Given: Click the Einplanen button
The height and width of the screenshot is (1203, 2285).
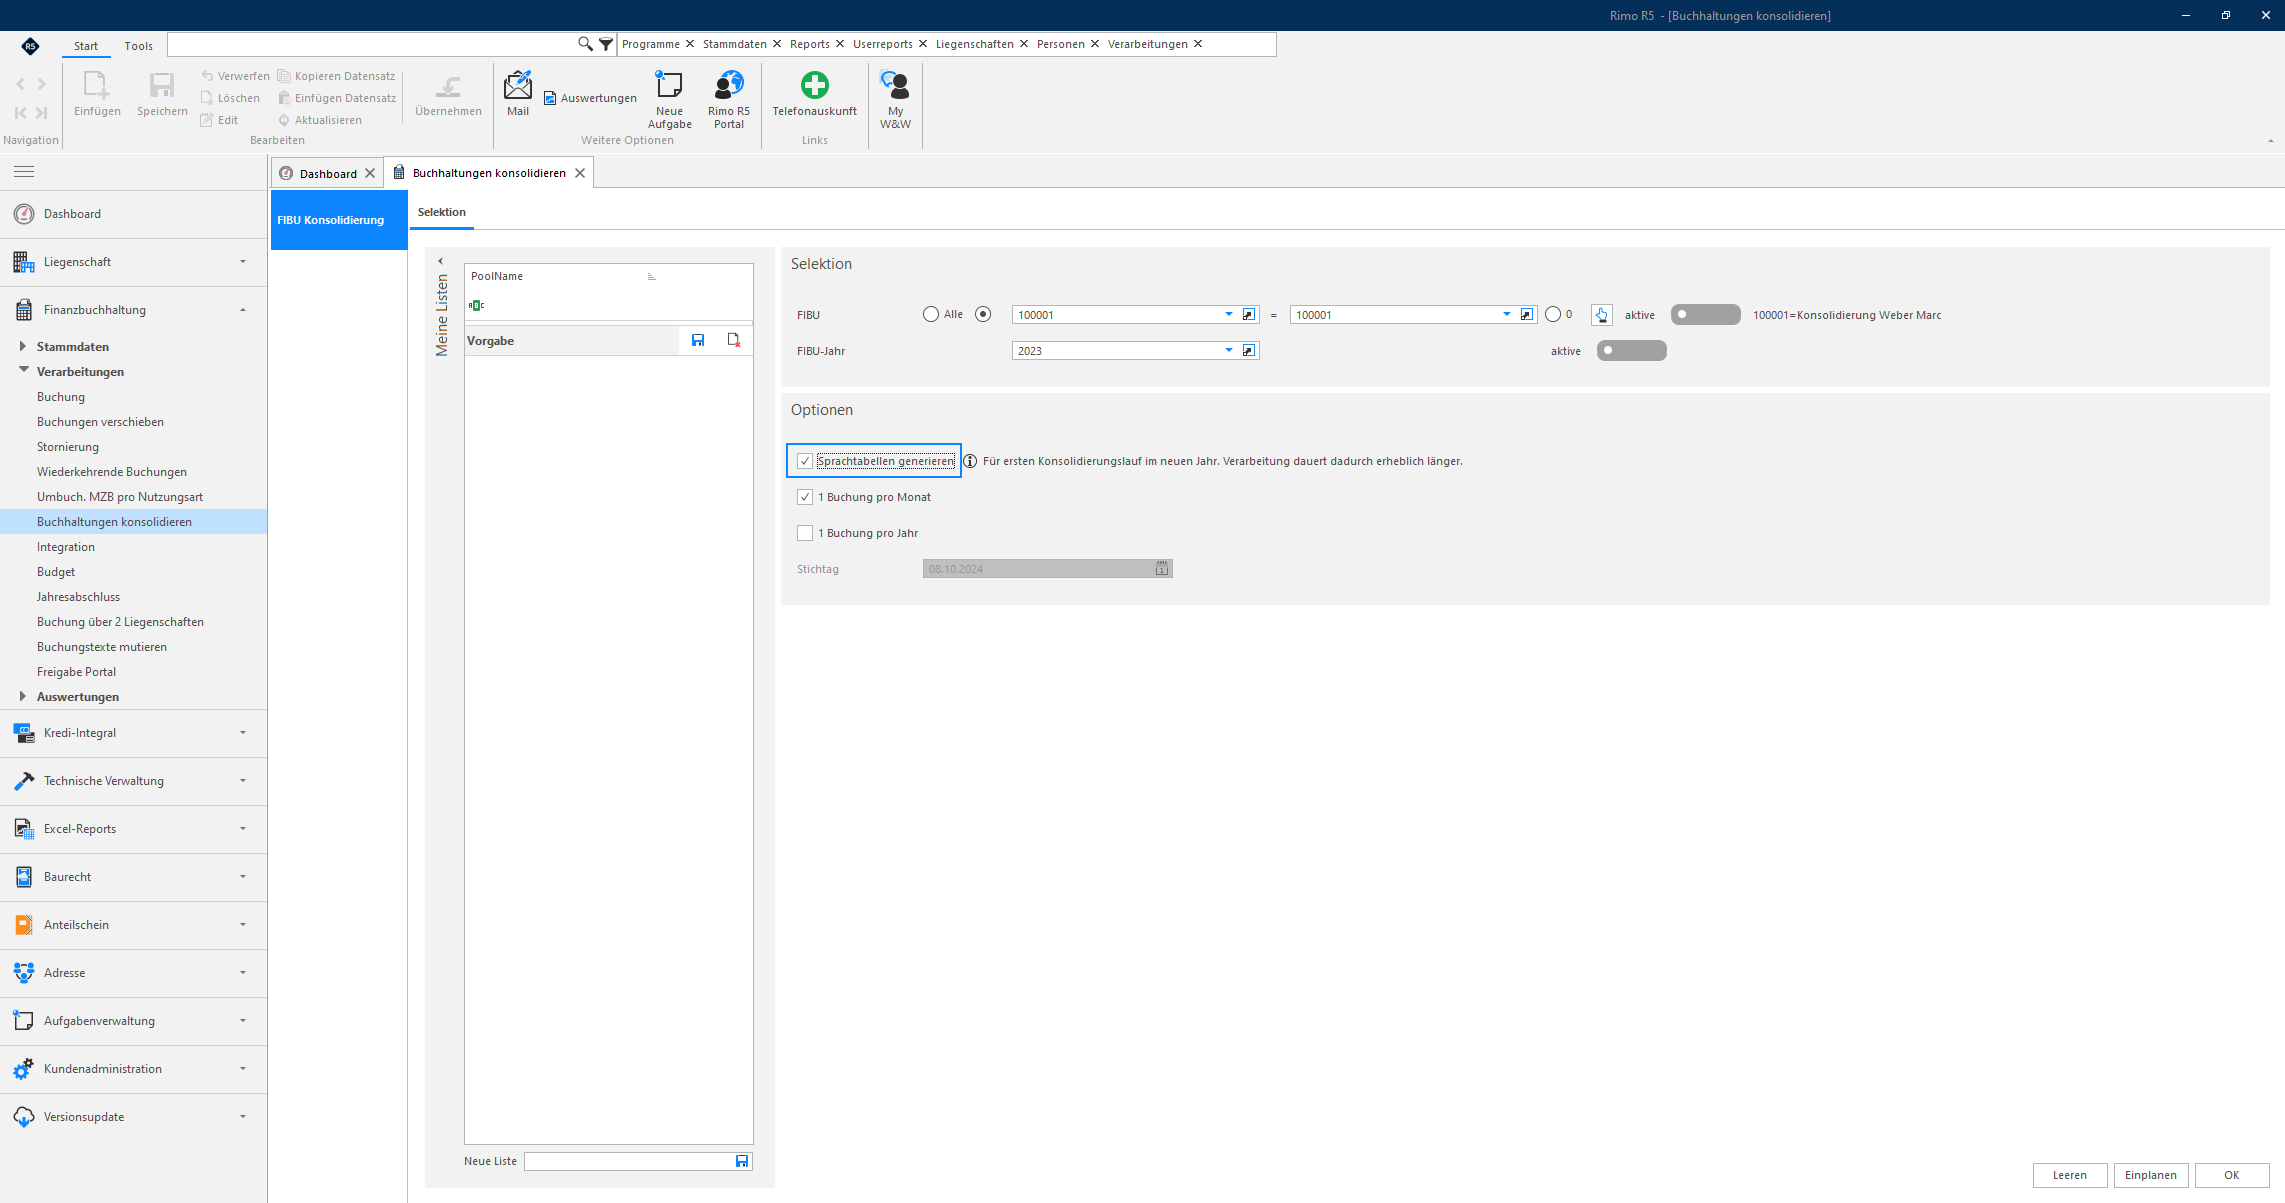Looking at the screenshot, I should tap(2150, 1175).
